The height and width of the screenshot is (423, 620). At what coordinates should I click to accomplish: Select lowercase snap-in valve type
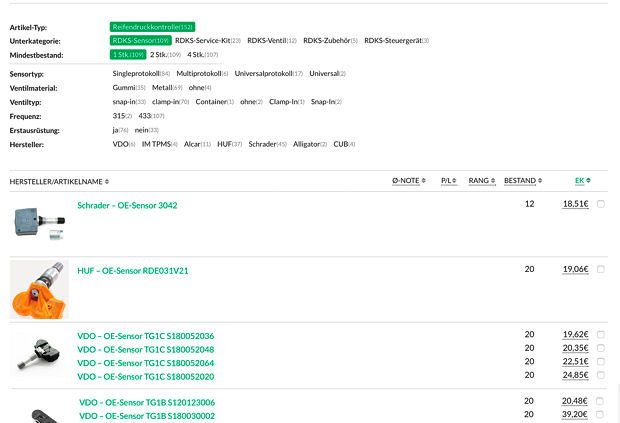[x=129, y=102]
